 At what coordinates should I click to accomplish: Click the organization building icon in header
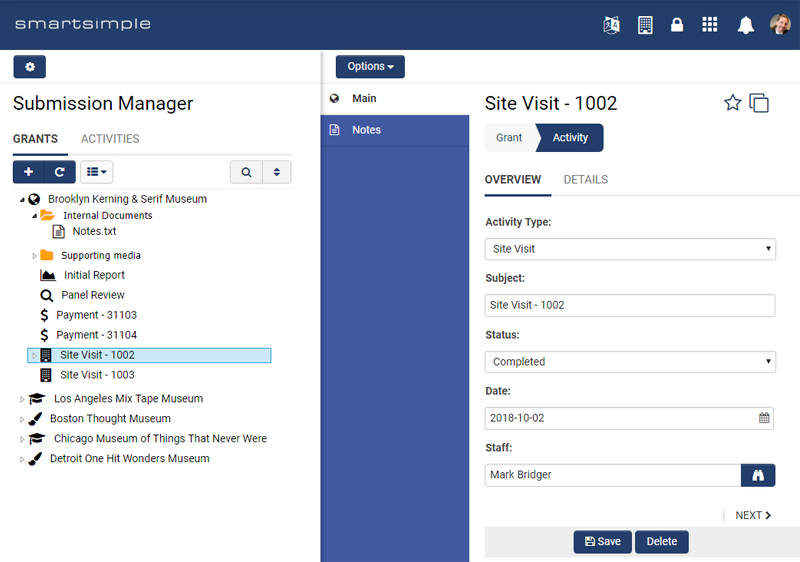click(x=645, y=24)
